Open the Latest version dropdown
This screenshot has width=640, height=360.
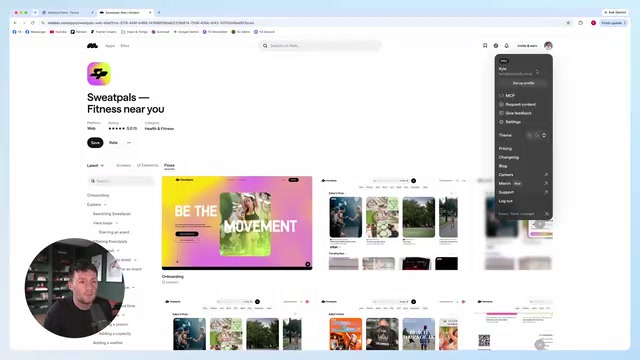[x=96, y=165]
